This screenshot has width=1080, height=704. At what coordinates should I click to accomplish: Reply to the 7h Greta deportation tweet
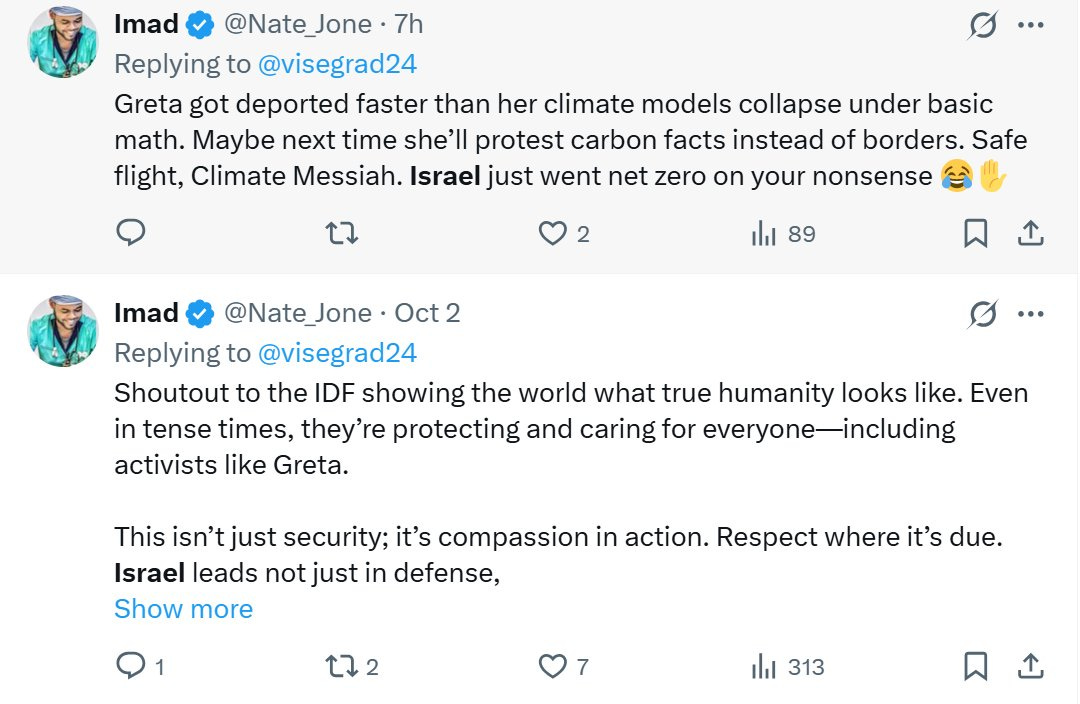pyautogui.click(x=131, y=234)
